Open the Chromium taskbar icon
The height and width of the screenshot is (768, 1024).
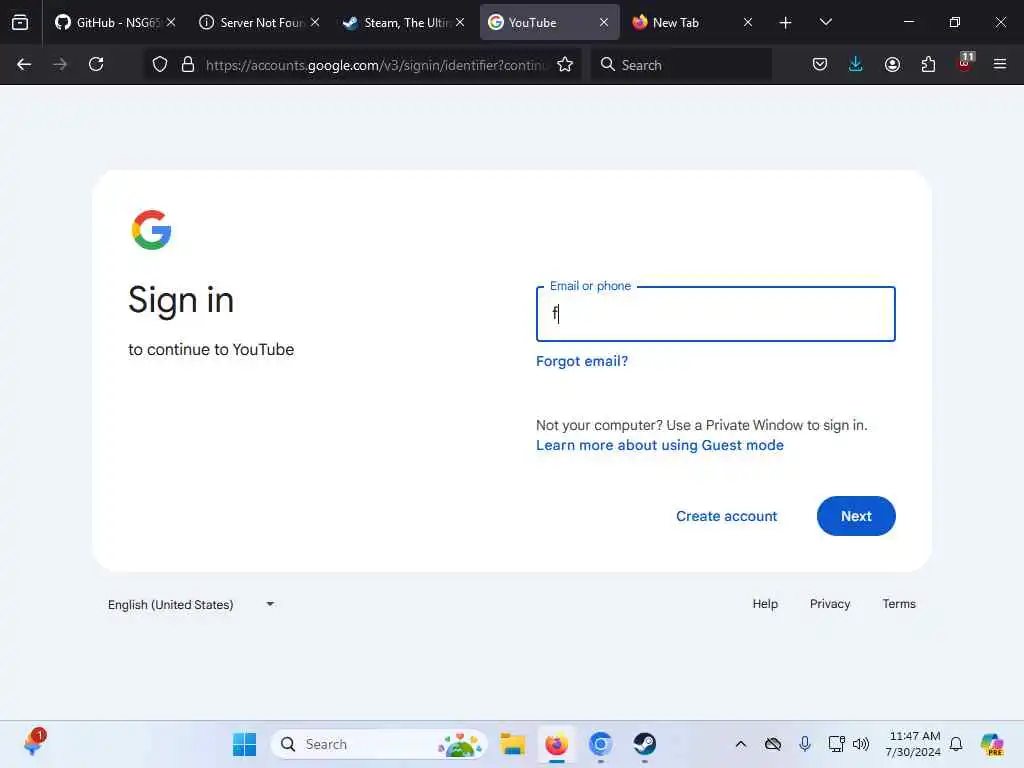(600, 744)
